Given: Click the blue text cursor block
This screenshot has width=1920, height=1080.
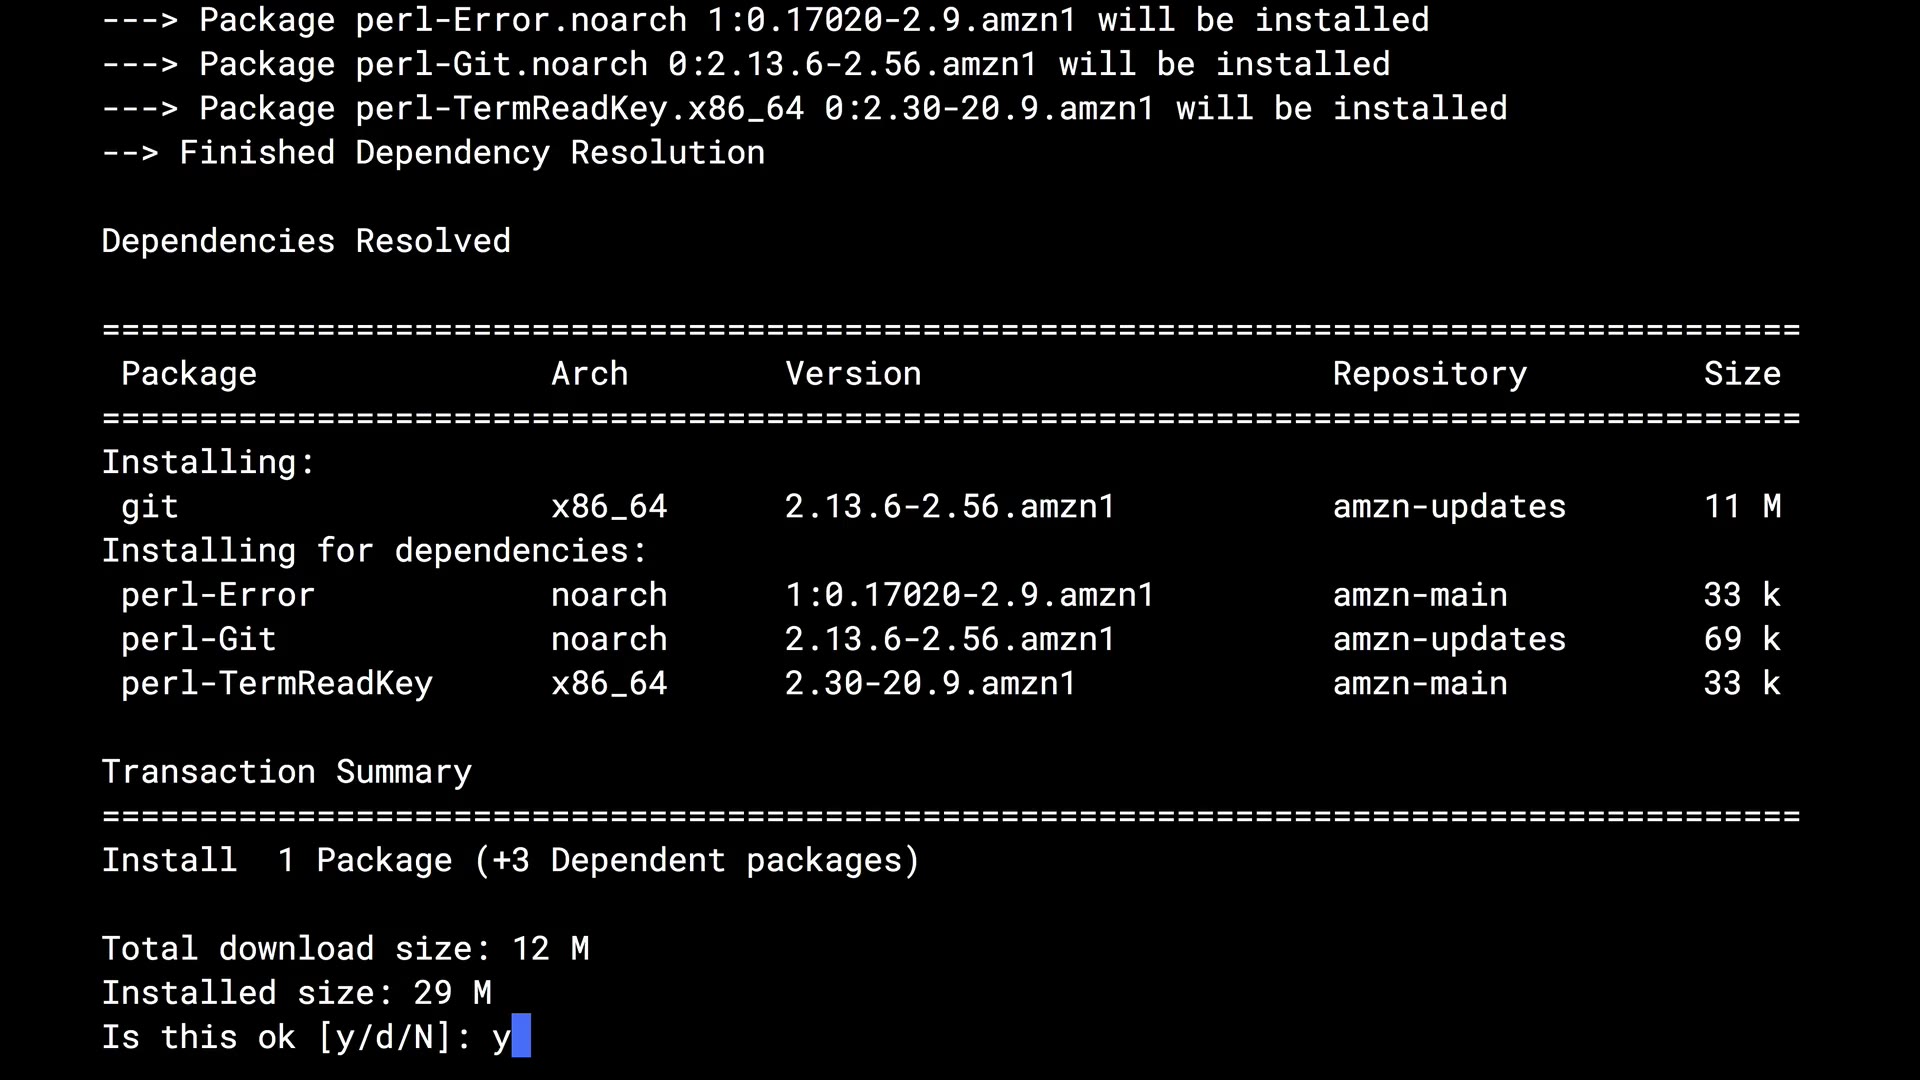Looking at the screenshot, I should click(x=521, y=1036).
